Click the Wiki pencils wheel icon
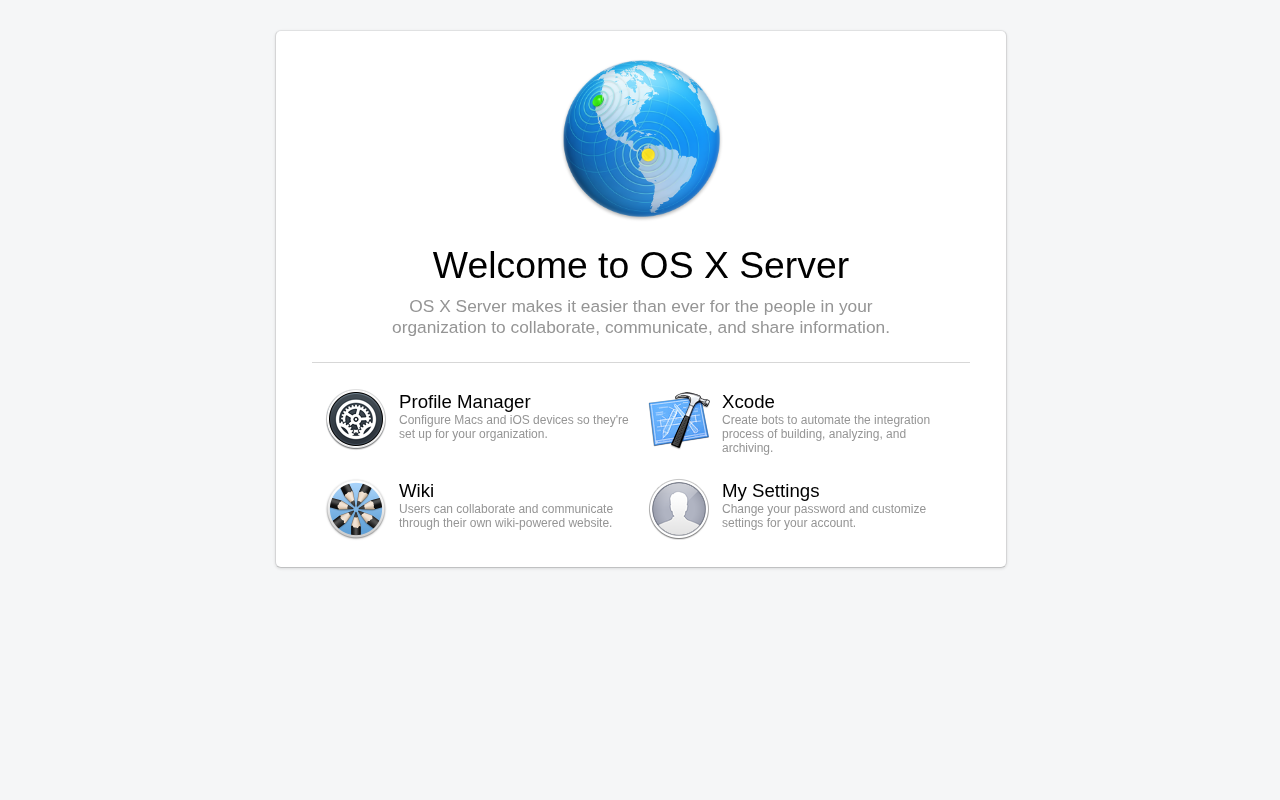1280x800 pixels. (x=356, y=509)
